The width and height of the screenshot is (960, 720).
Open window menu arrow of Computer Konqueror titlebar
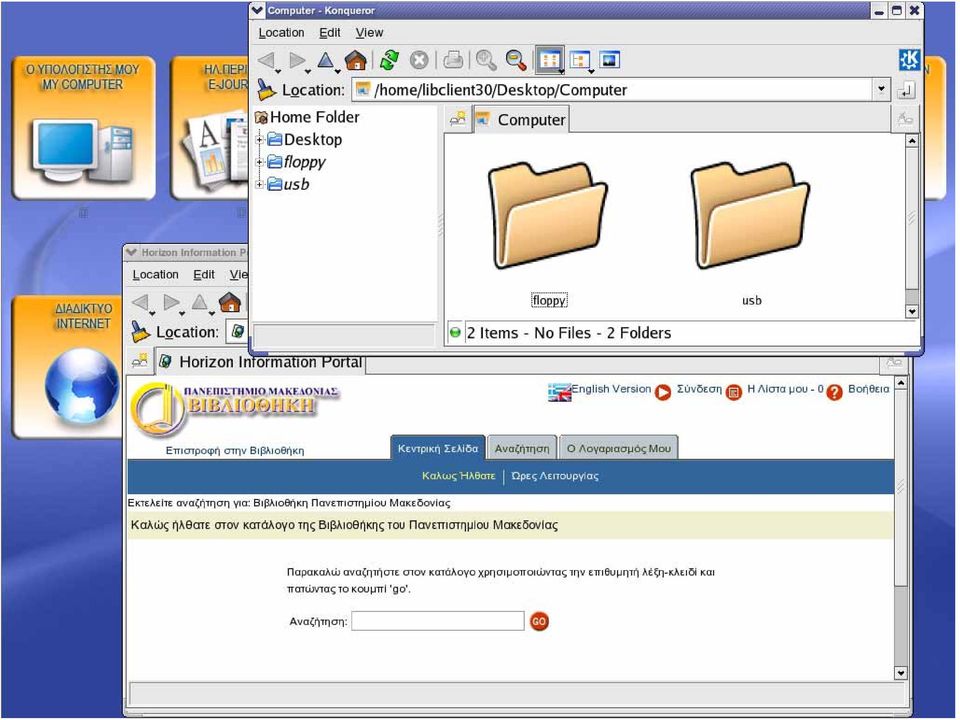257,10
